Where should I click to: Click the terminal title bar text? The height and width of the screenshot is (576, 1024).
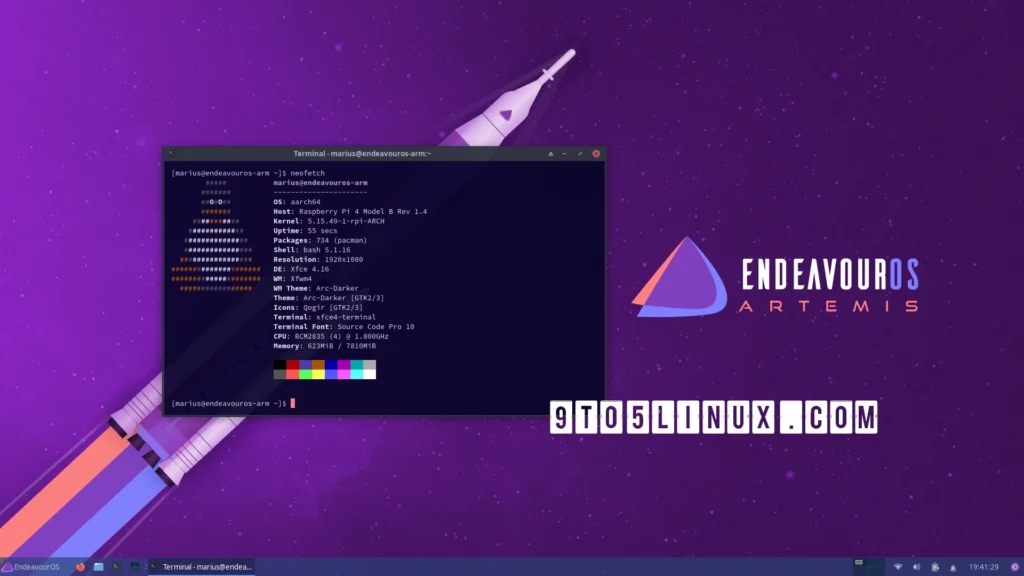[362, 153]
